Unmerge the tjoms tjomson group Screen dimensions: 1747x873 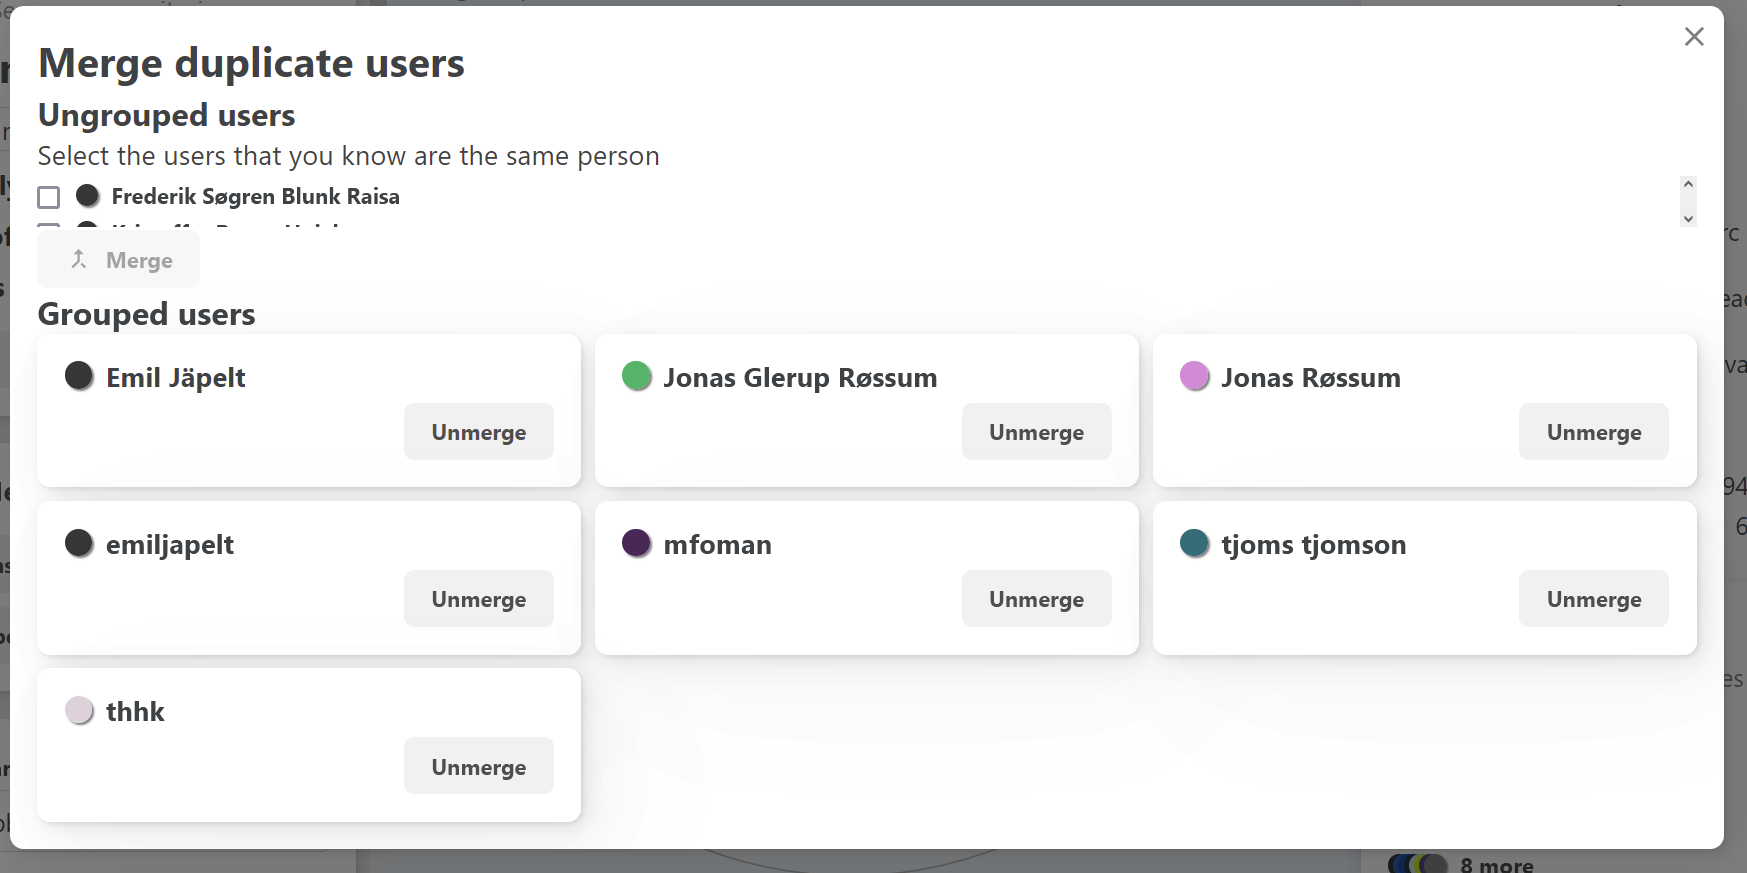pyautogui.click(x=1593, y=598)
